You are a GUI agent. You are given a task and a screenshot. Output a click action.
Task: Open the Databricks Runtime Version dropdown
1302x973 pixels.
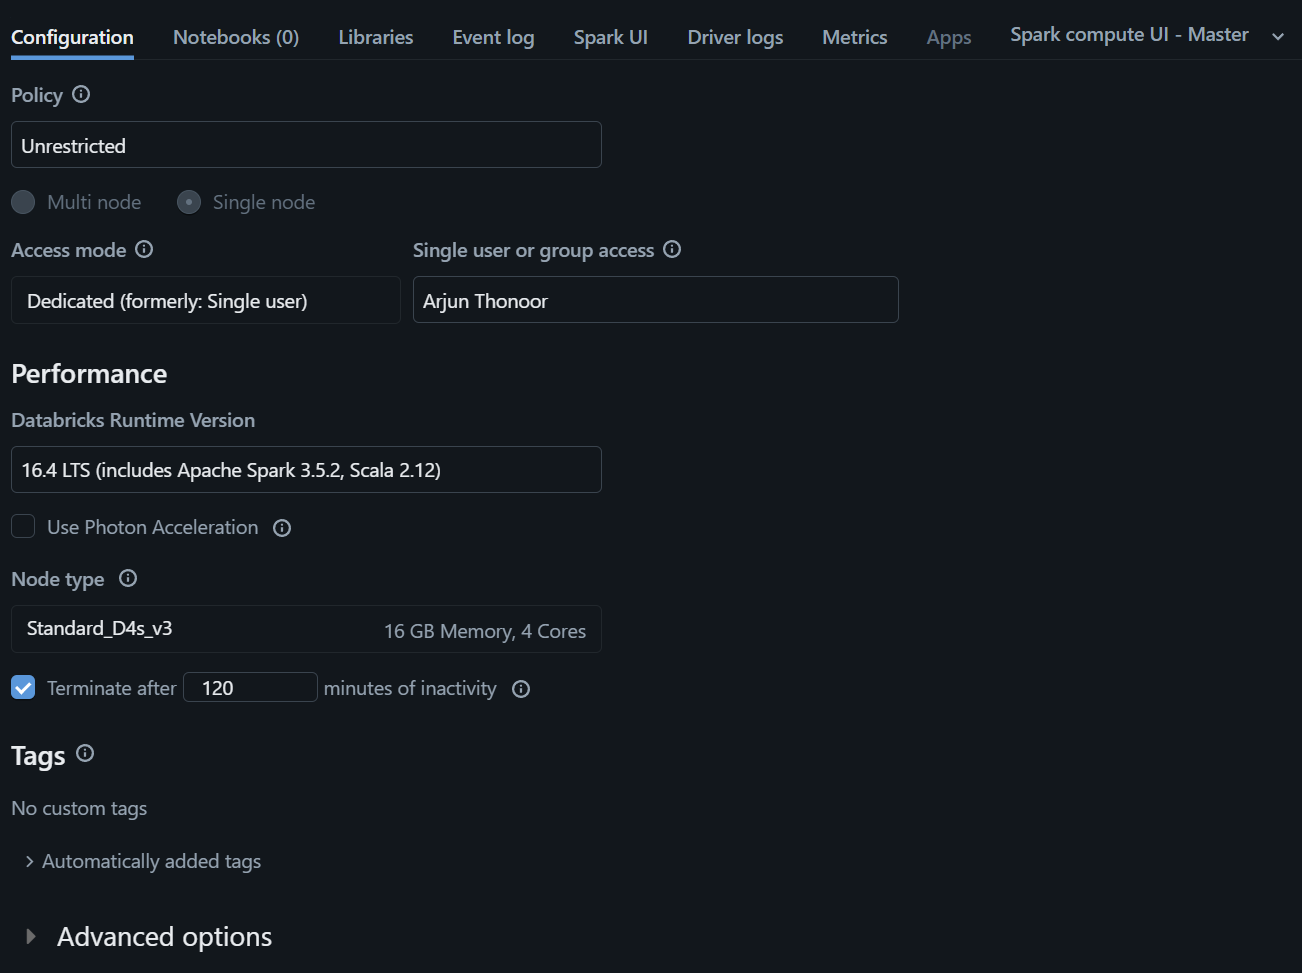(306, 469)
